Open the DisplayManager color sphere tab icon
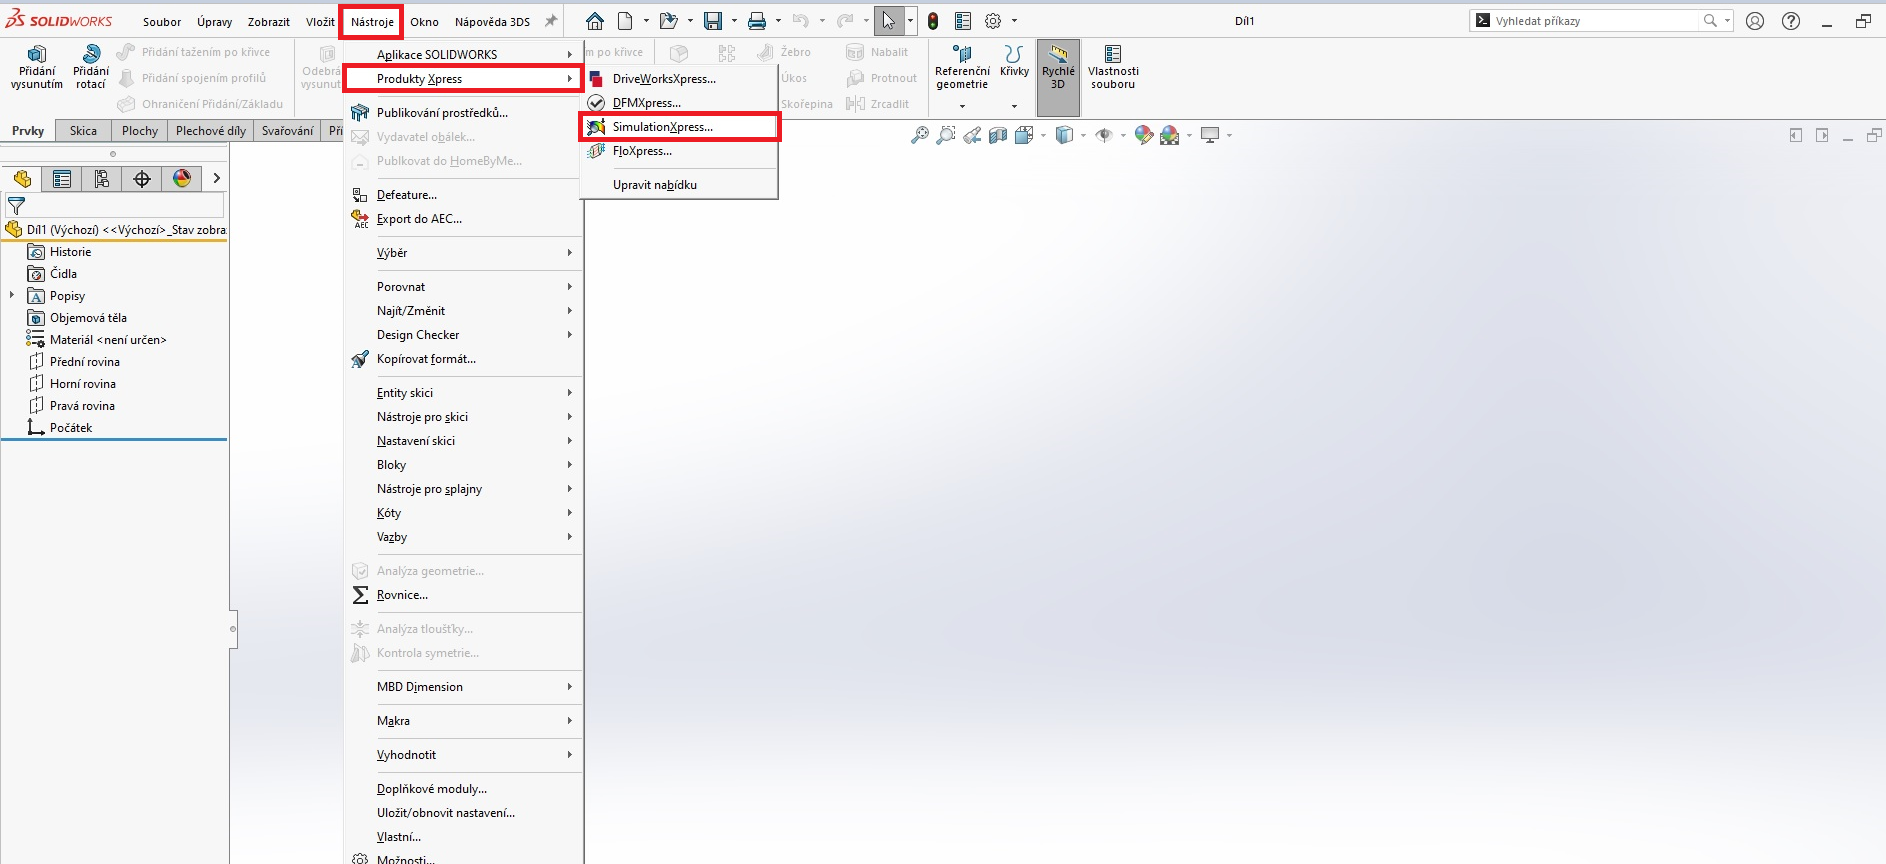 coord(182,179)
